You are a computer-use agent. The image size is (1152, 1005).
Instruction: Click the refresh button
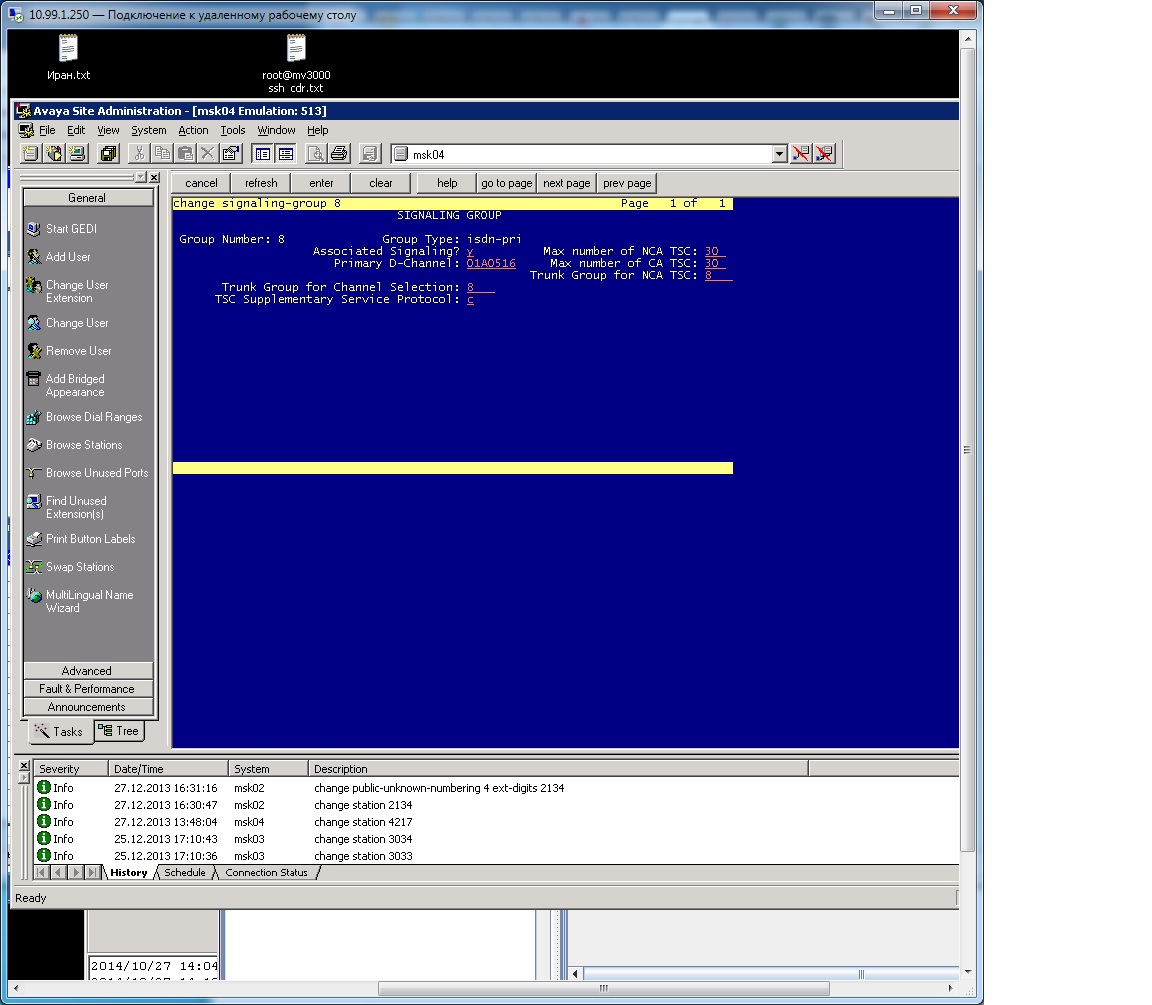(262, 183)
